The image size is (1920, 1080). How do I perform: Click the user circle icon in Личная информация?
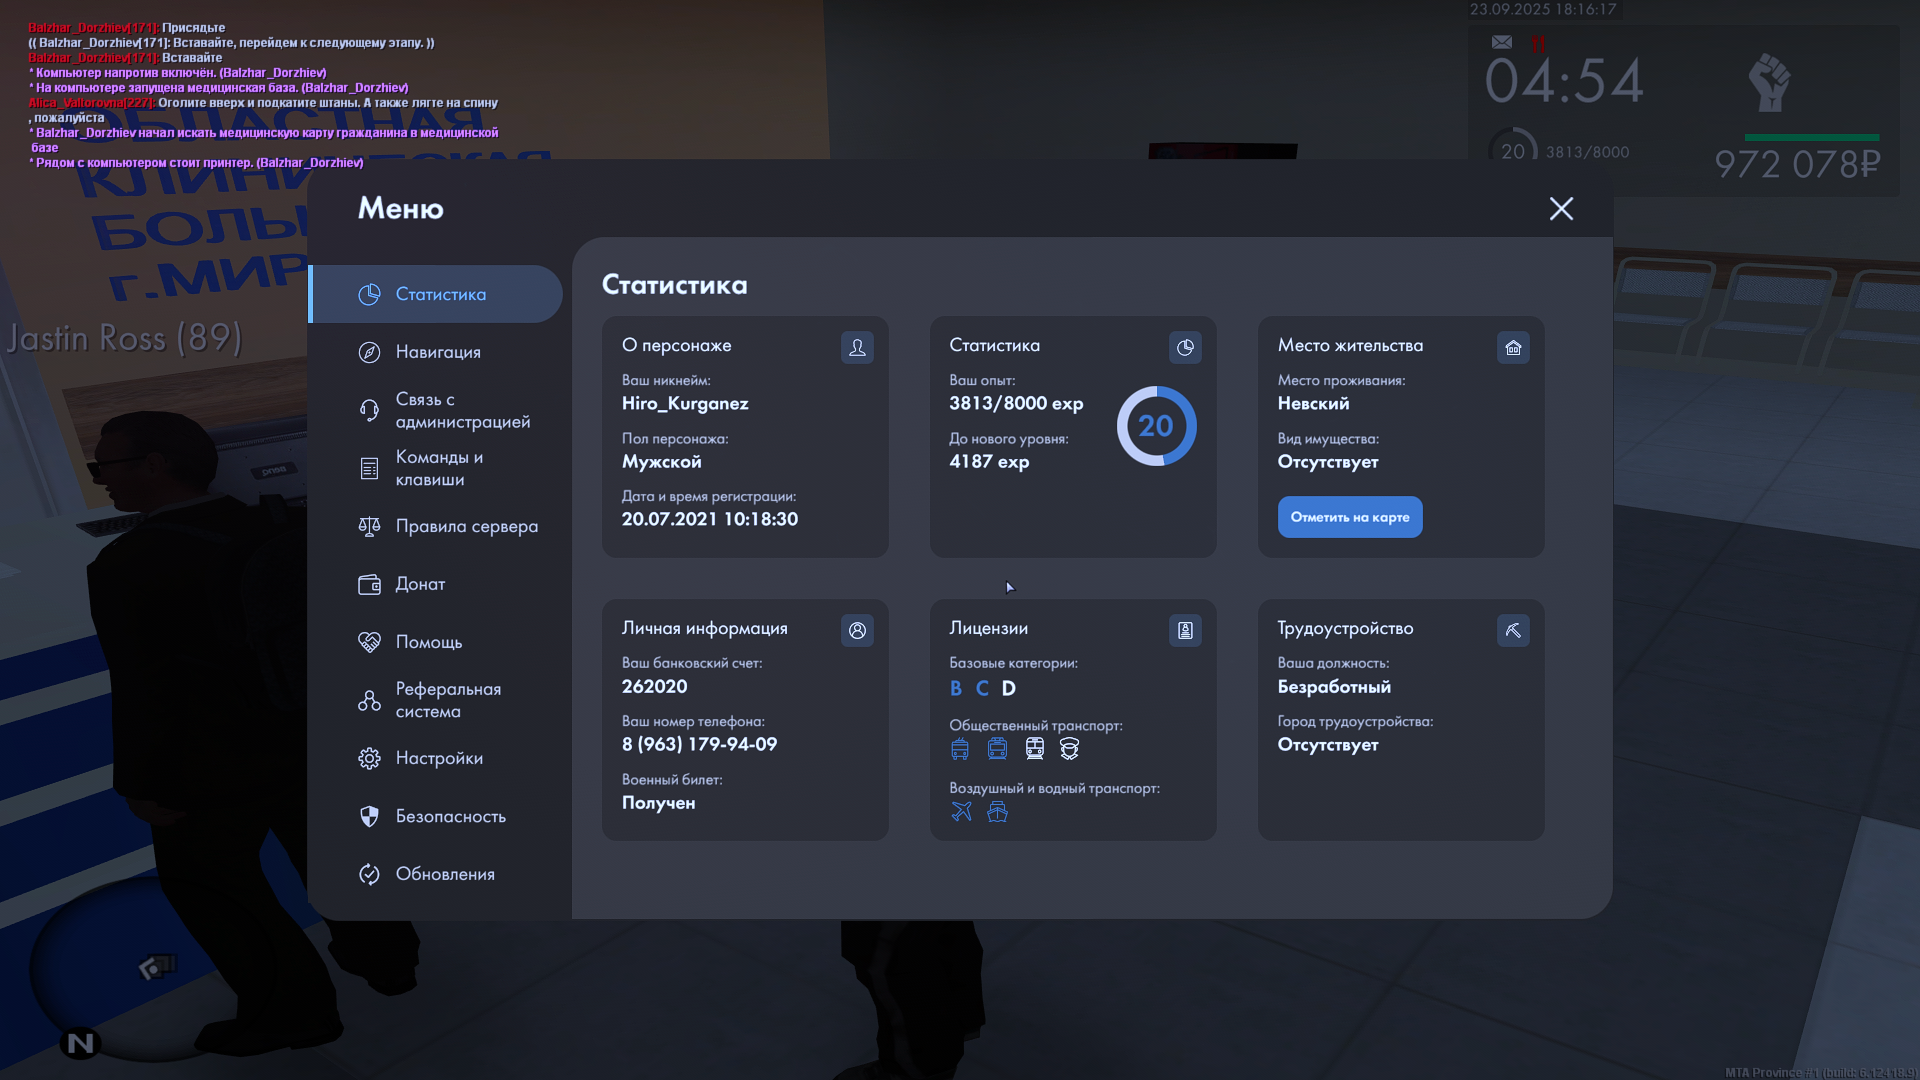857,630
